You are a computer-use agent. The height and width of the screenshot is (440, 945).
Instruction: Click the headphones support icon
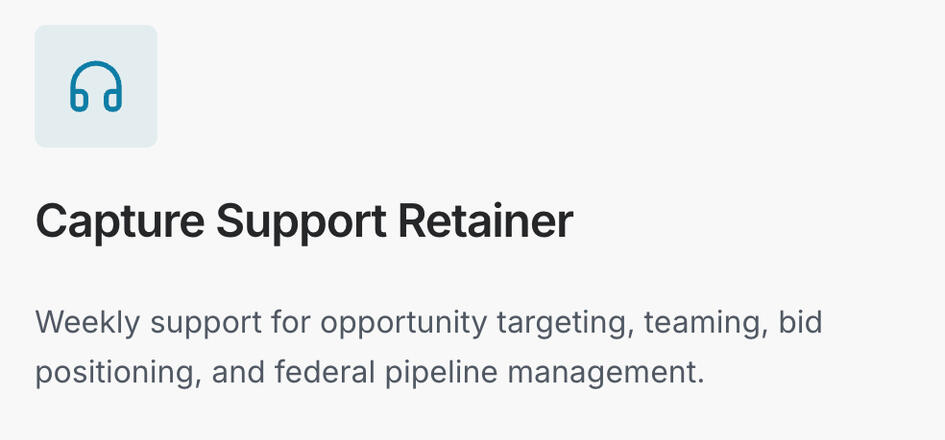pos(96,86)
